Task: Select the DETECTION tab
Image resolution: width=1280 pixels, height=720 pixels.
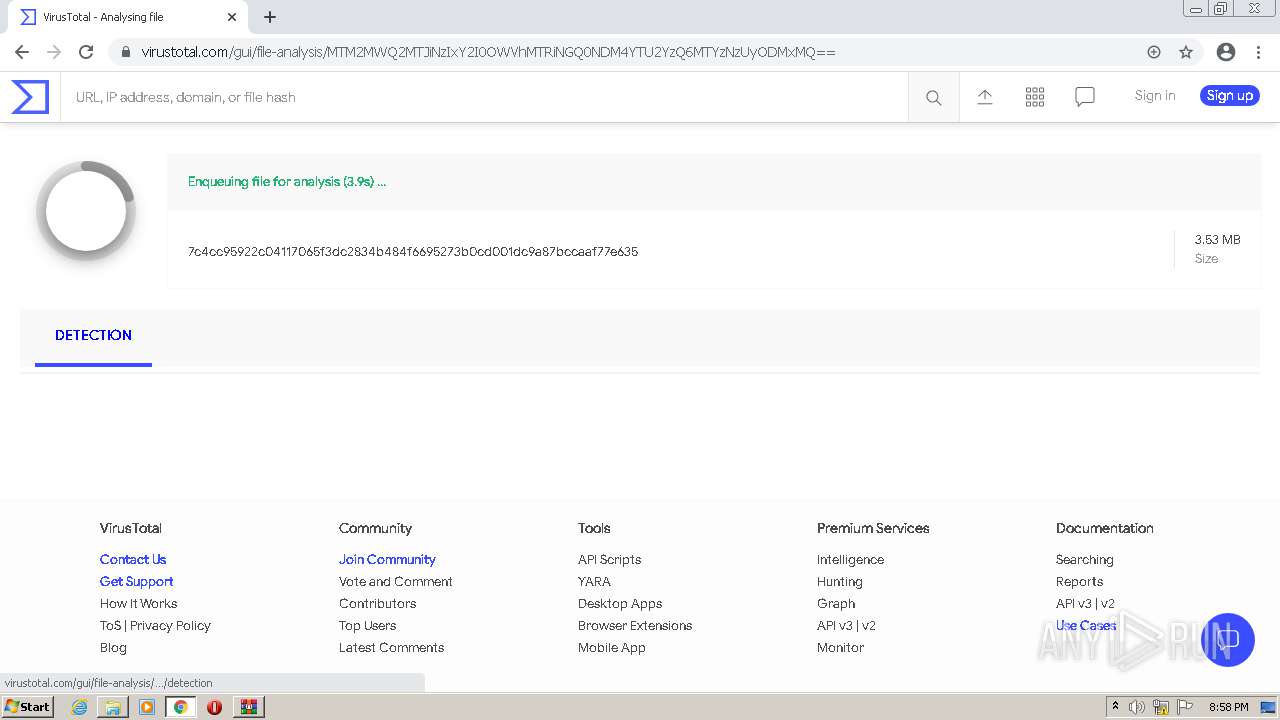Action: pyautogui.click(x=93, y=335)
